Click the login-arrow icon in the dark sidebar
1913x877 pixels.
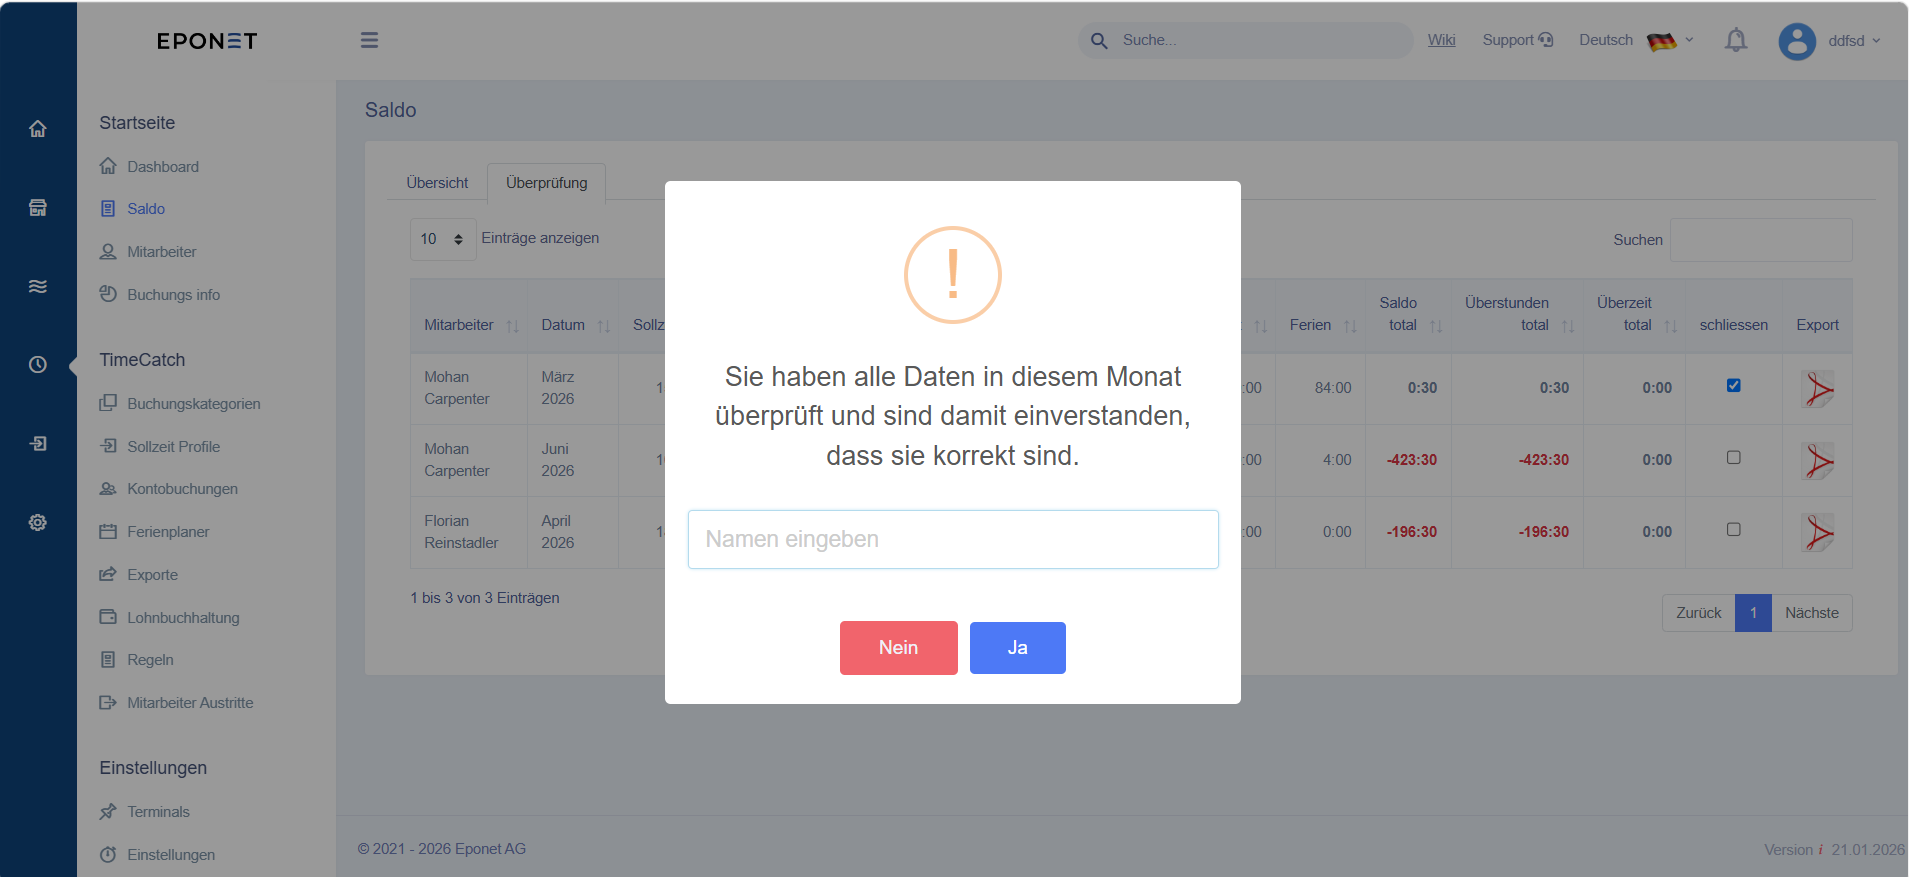click(x=38, y=444)
